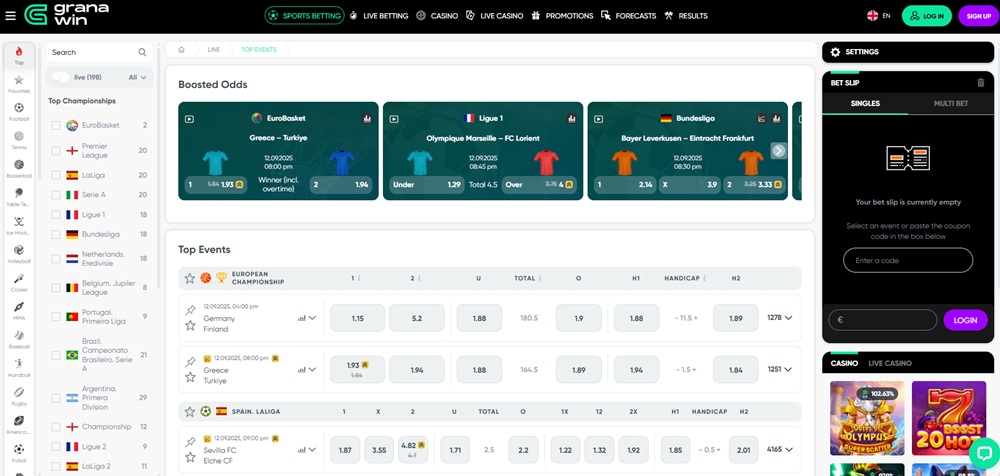Select MMA in sports sidebar

coord(19,311)
